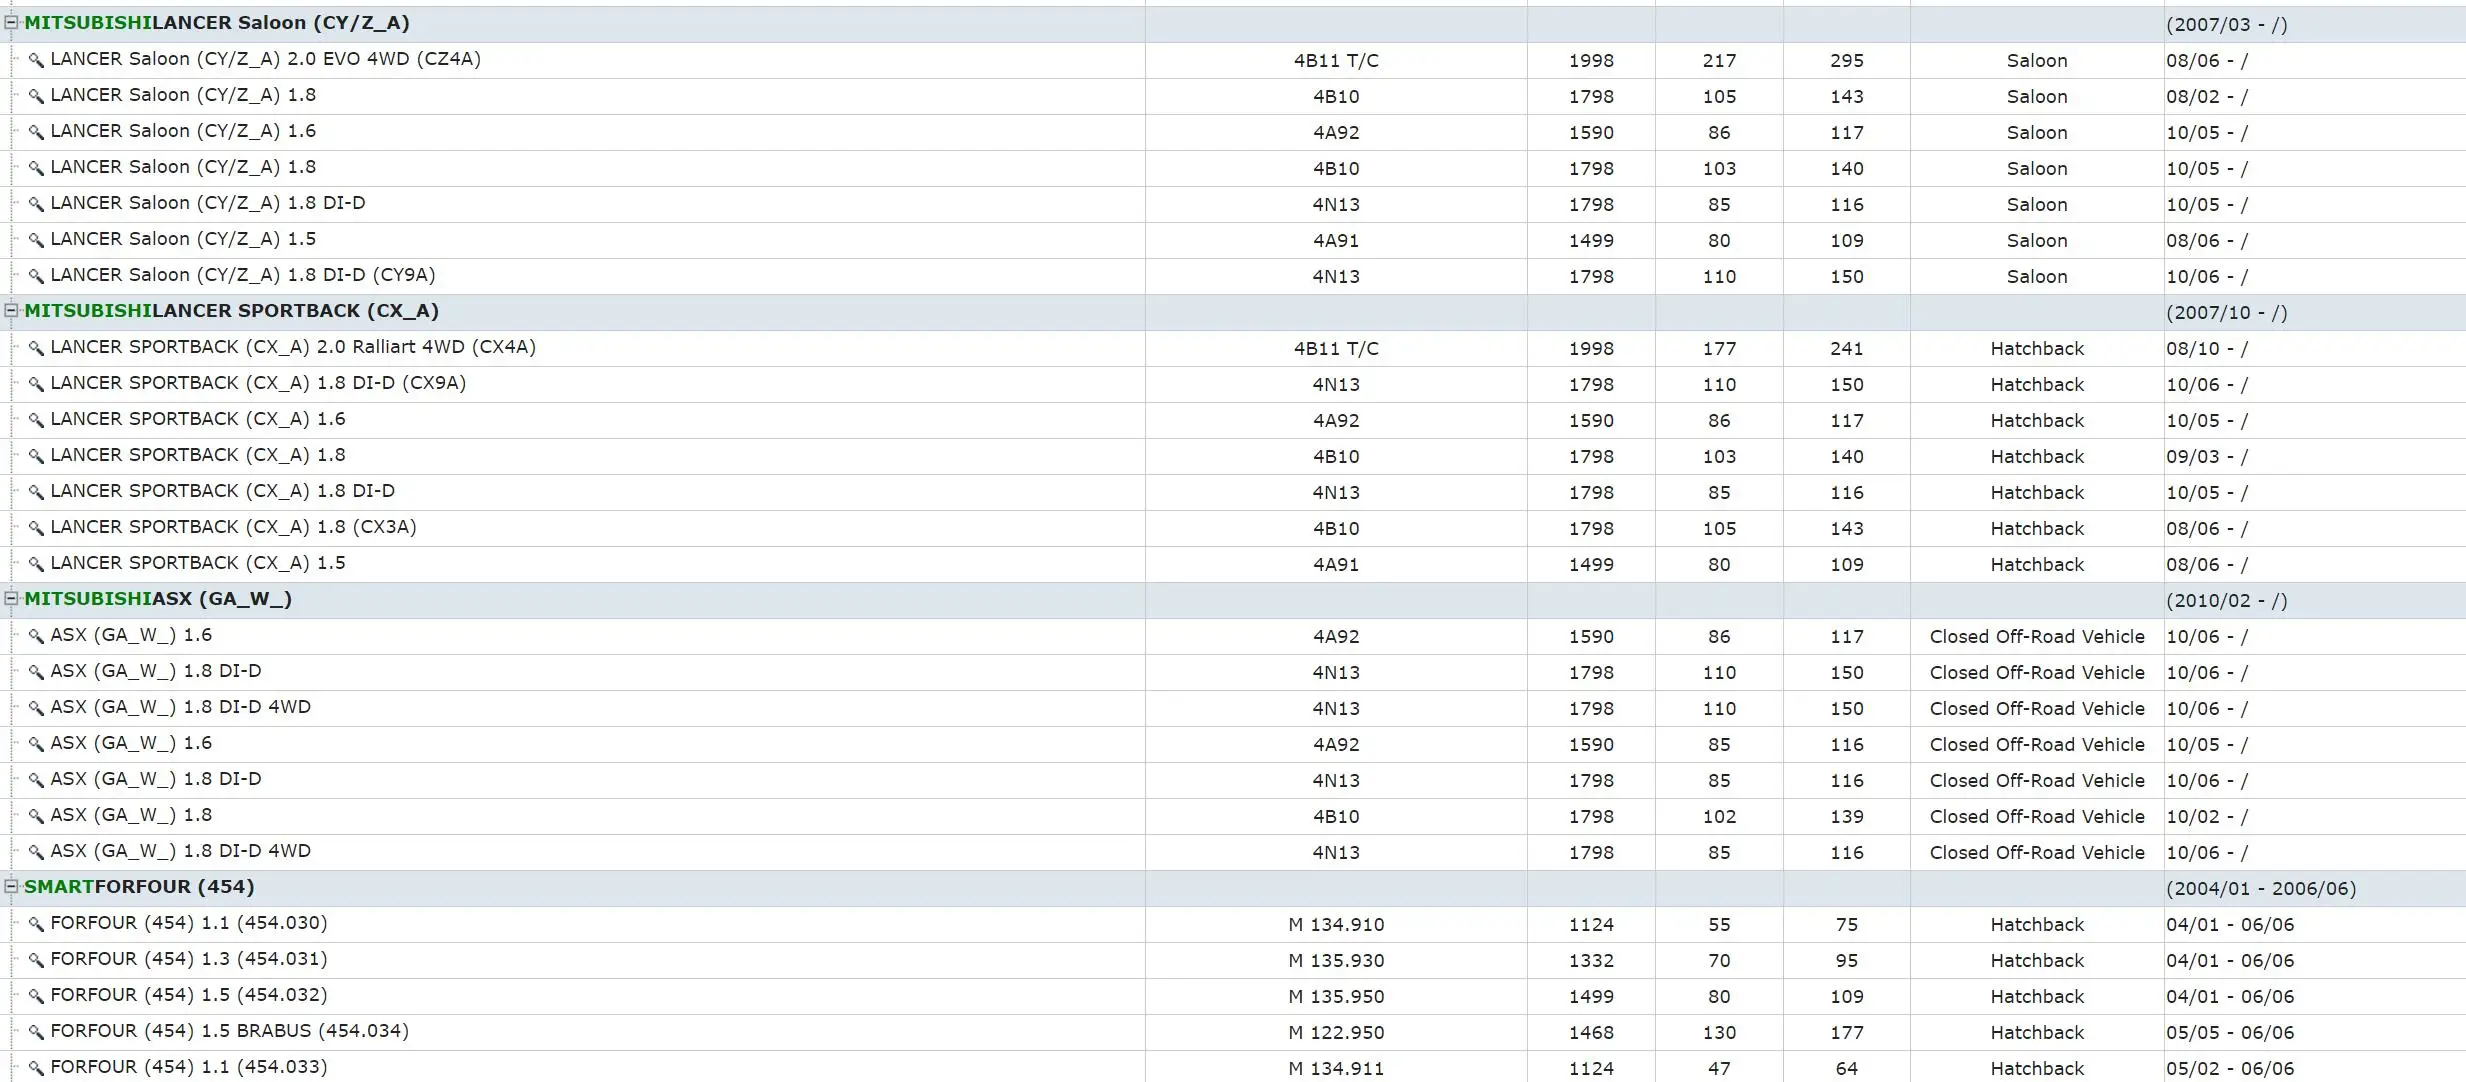
Task: Click magnifier icon for FORFOUR 1.1 (454.033)
Action: click(x=36, y=1068)
